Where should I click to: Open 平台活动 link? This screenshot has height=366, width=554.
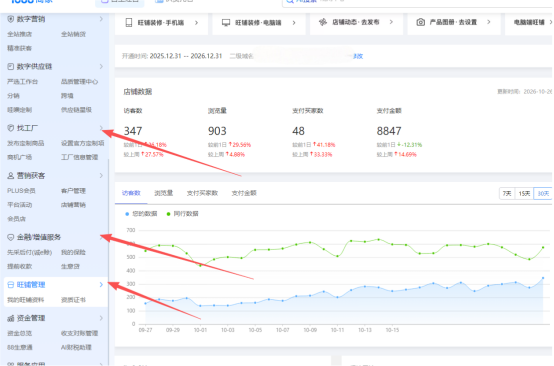19,205
